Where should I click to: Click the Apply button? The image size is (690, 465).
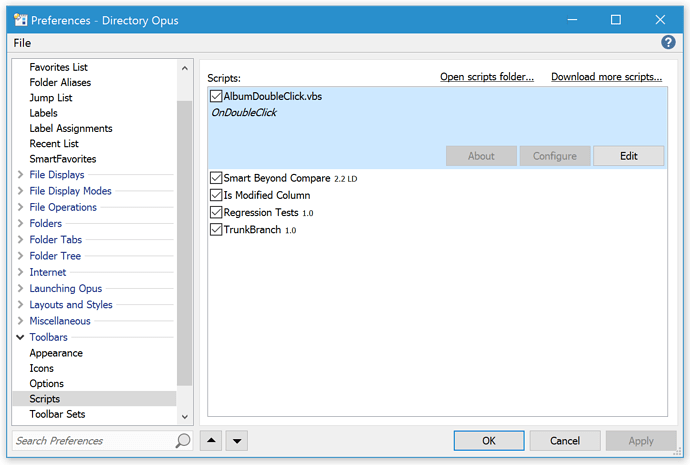pos(641,441)
